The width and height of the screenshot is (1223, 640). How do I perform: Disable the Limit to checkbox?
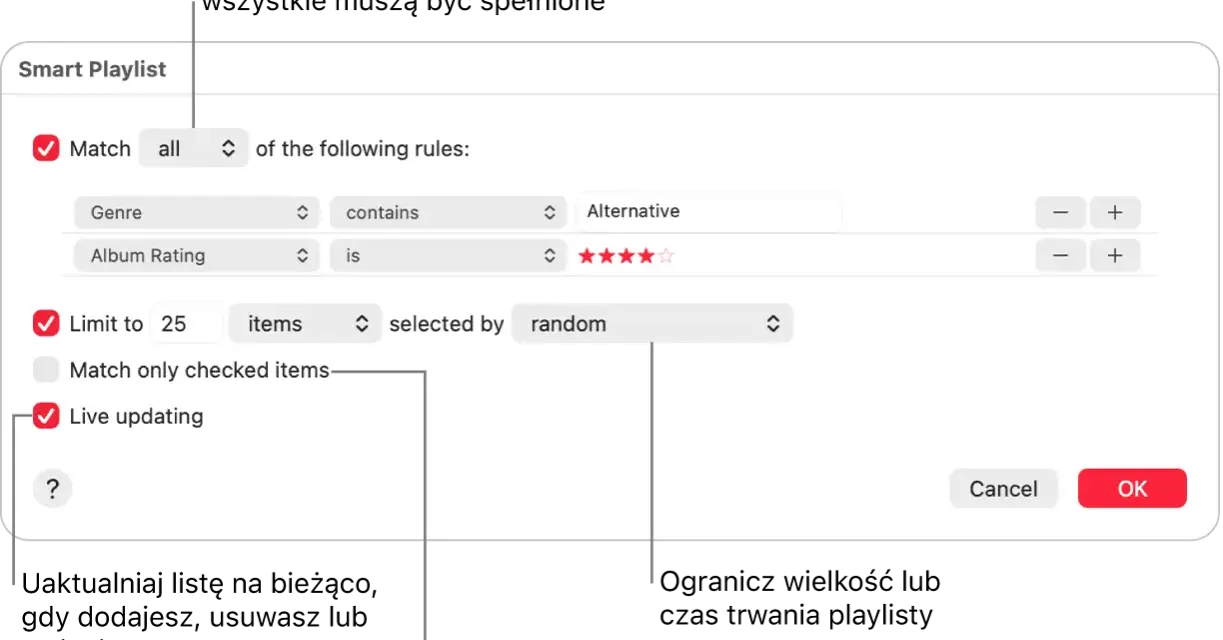pyautogui.click(x=47, y=324)
